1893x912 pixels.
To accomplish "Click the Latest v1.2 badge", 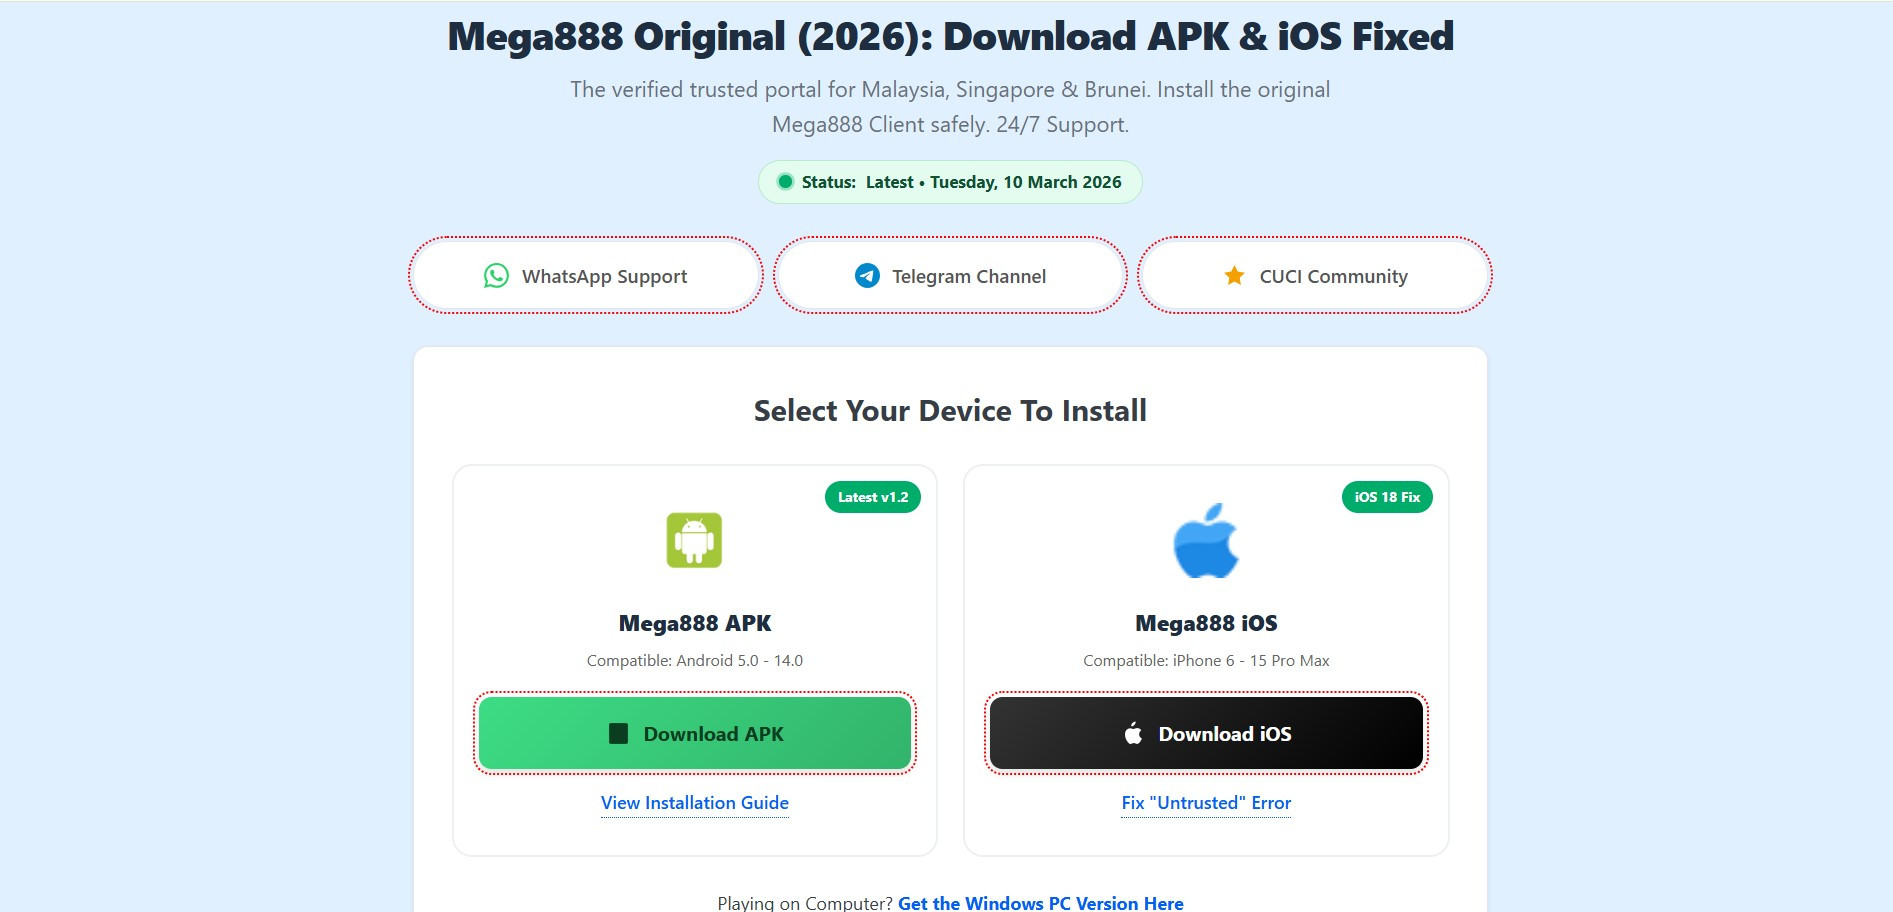I will click(x=873, y=497).
